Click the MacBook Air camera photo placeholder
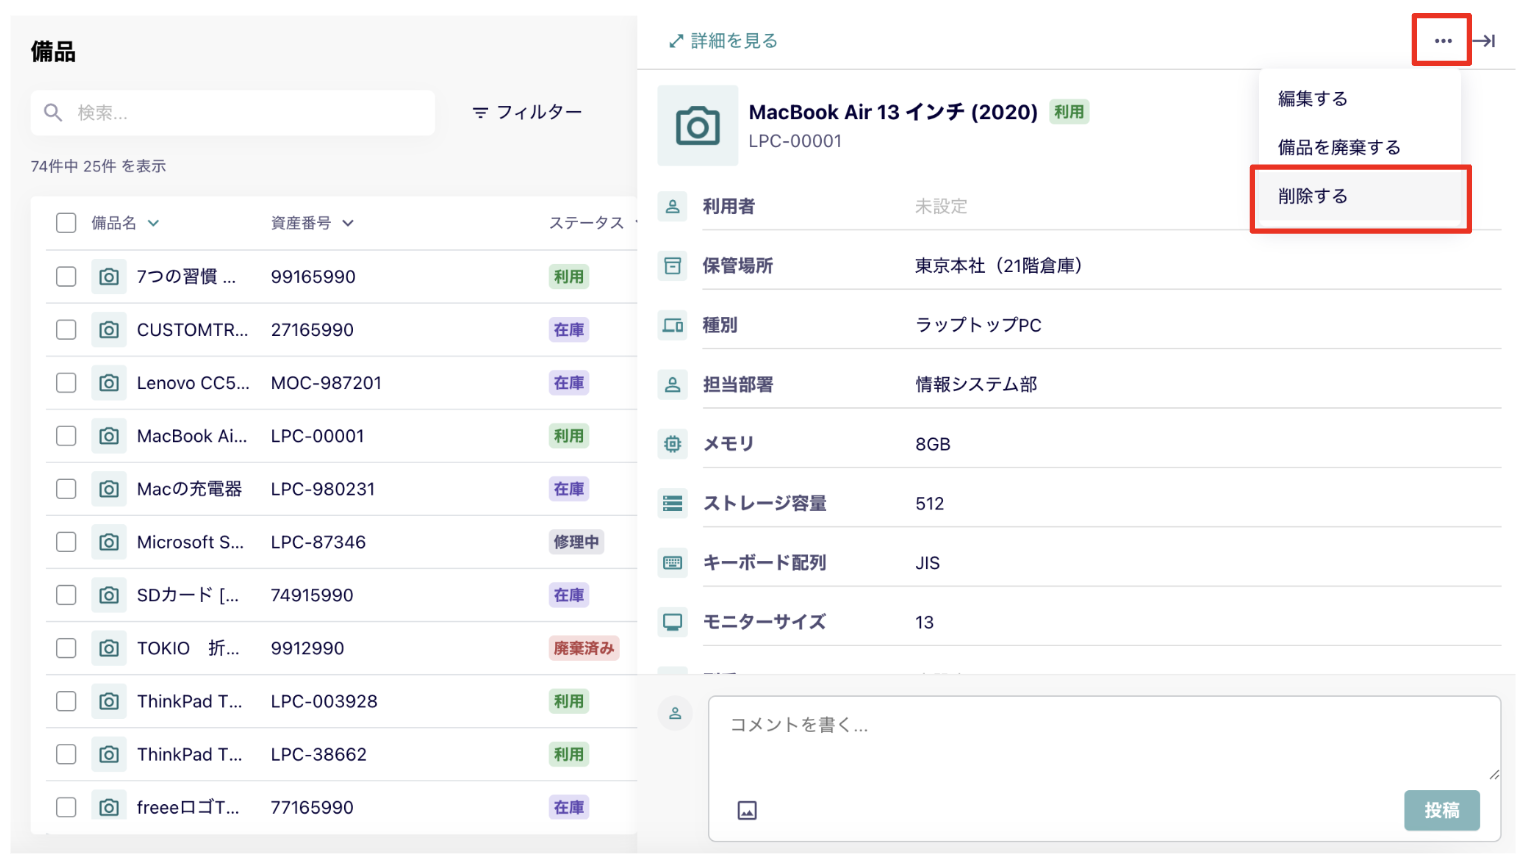 697,126
